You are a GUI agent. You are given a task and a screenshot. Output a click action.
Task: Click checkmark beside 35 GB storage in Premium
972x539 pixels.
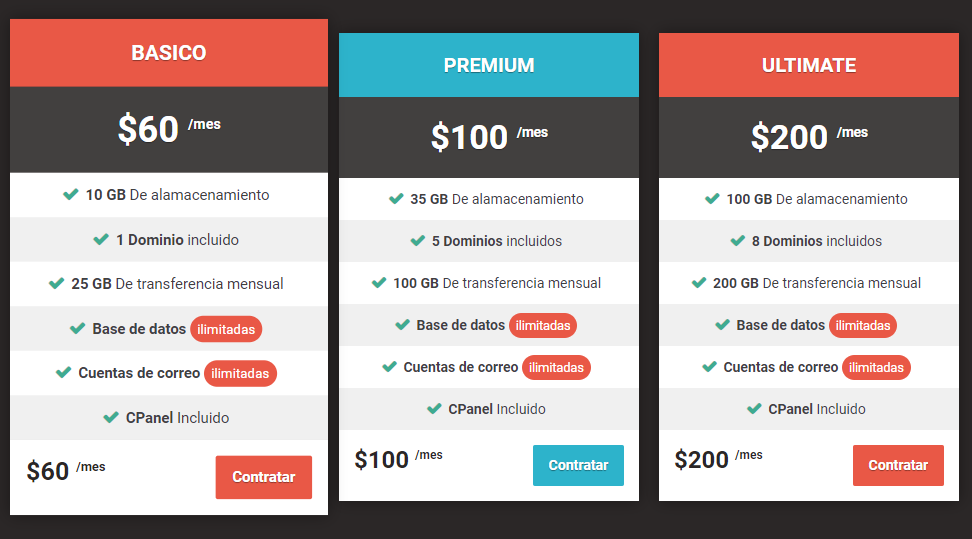coord(396,199)
